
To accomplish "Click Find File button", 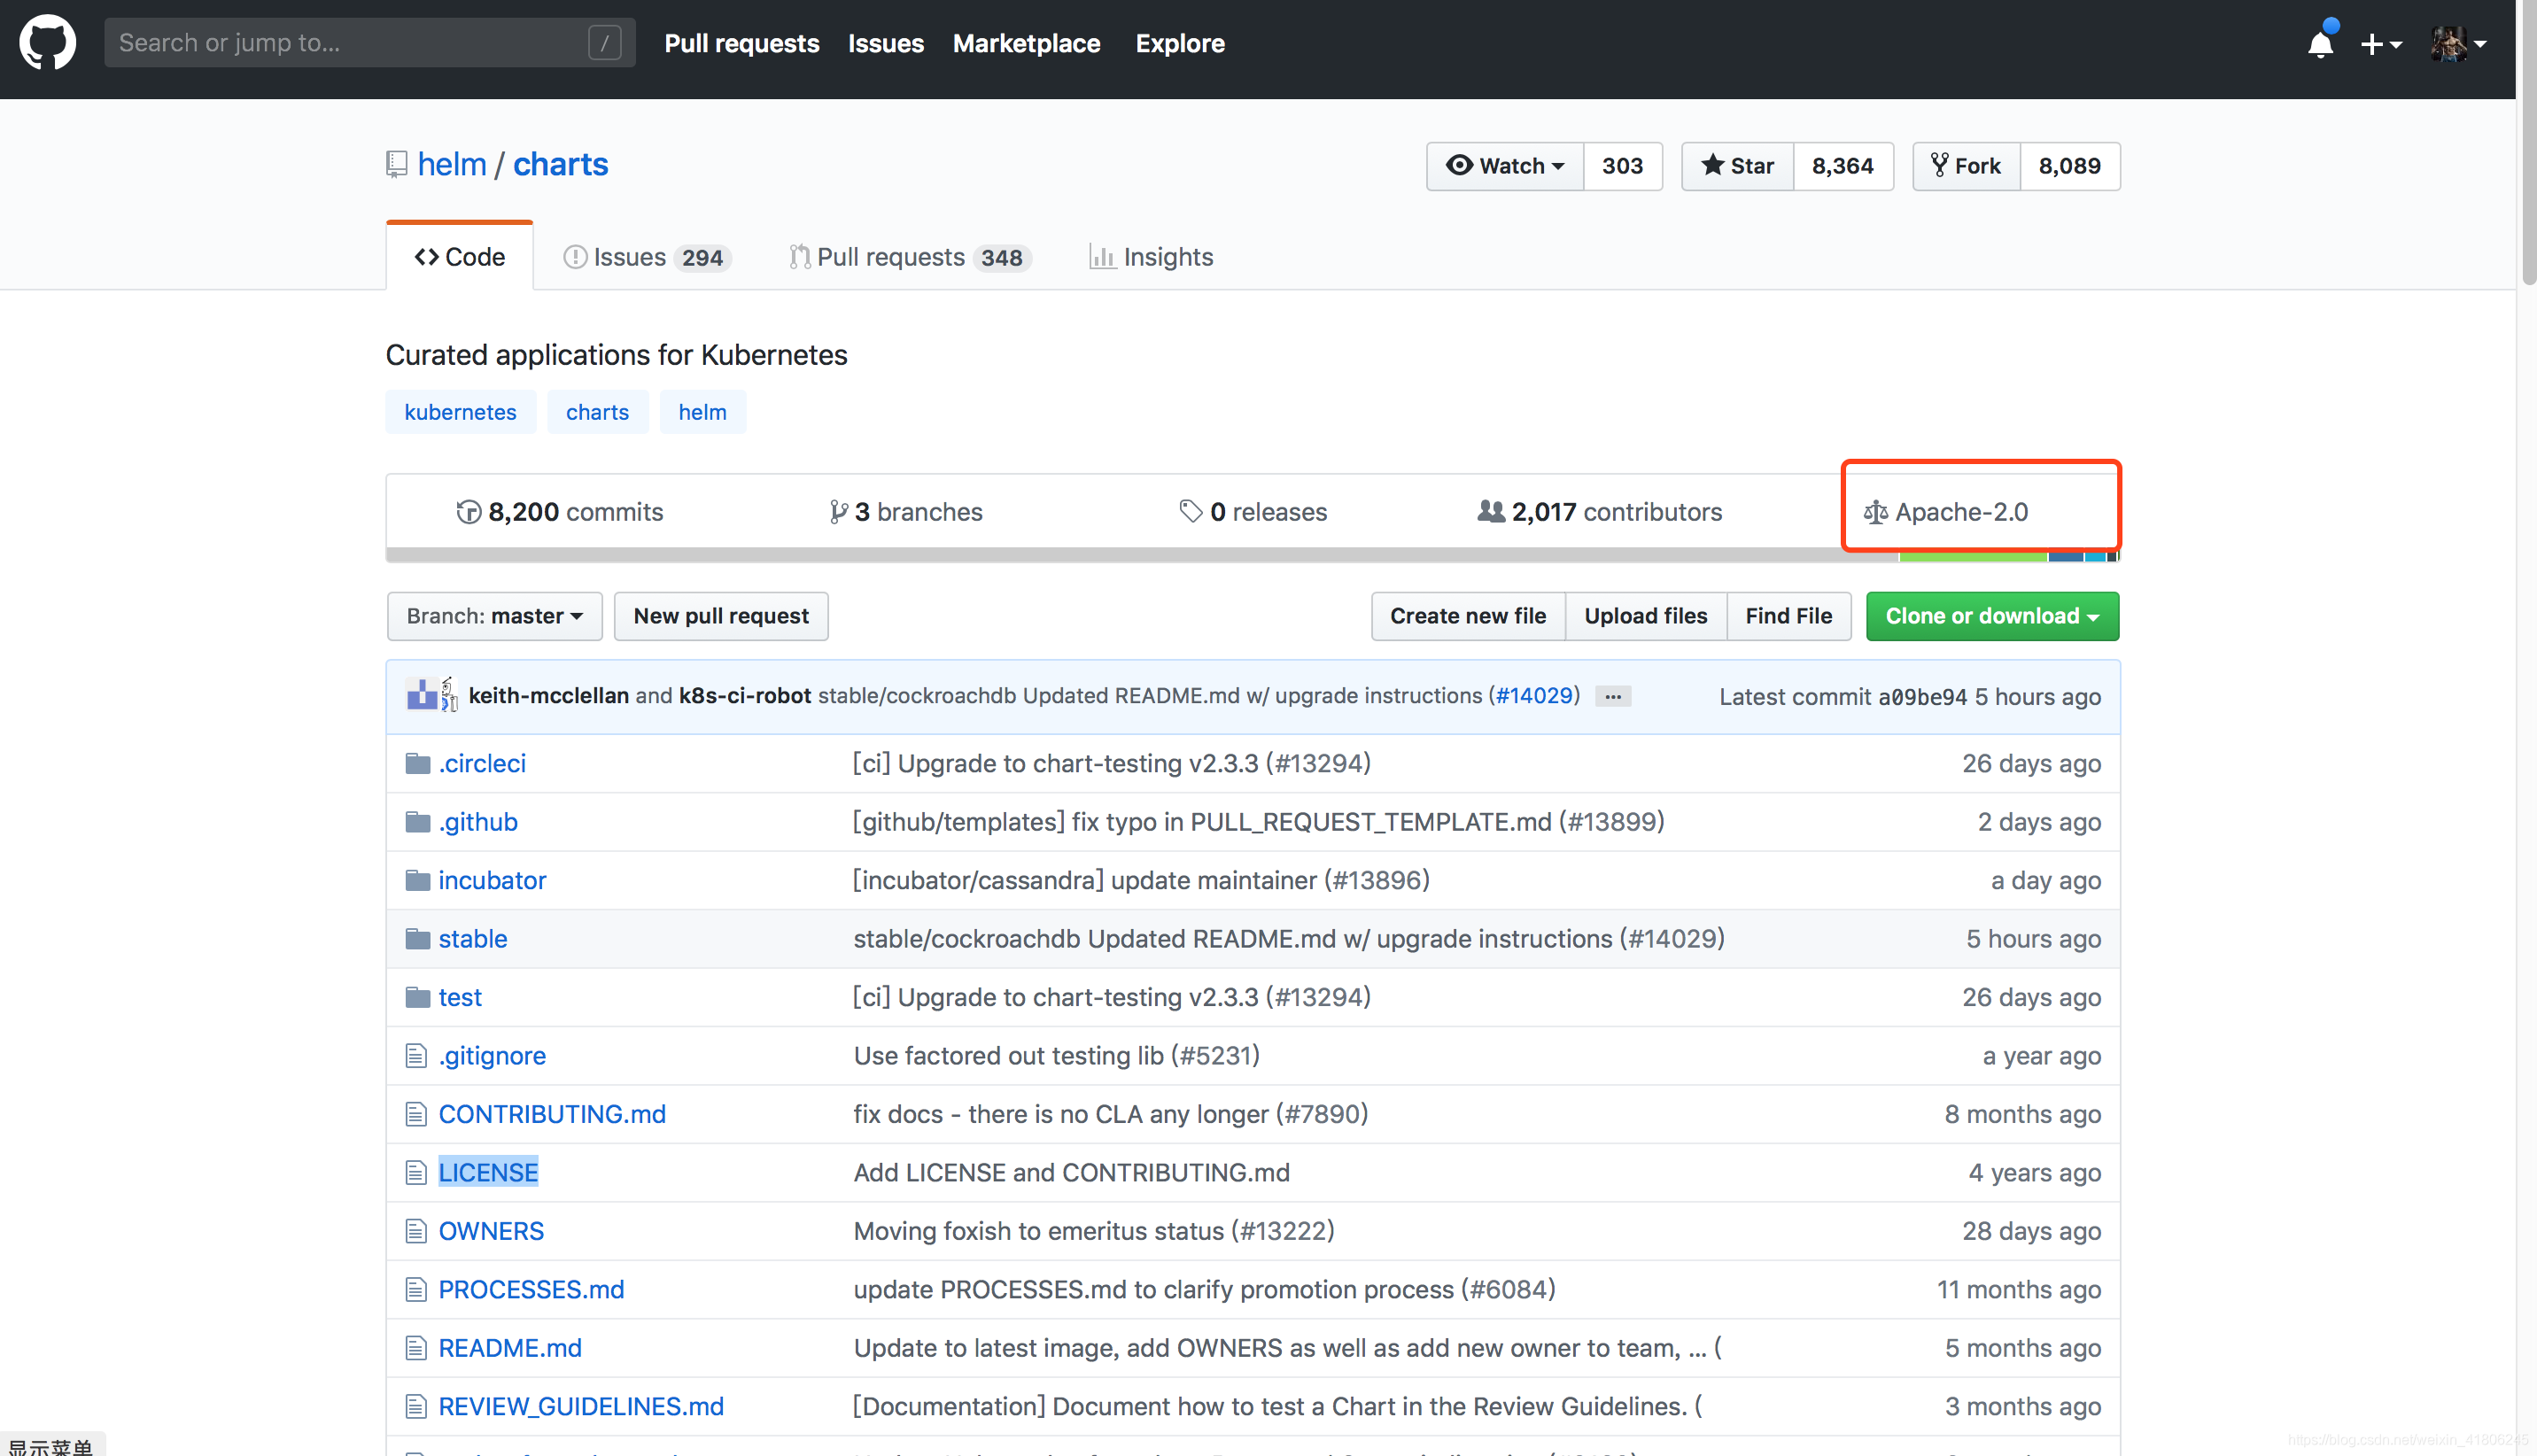I will [1789, 616].
